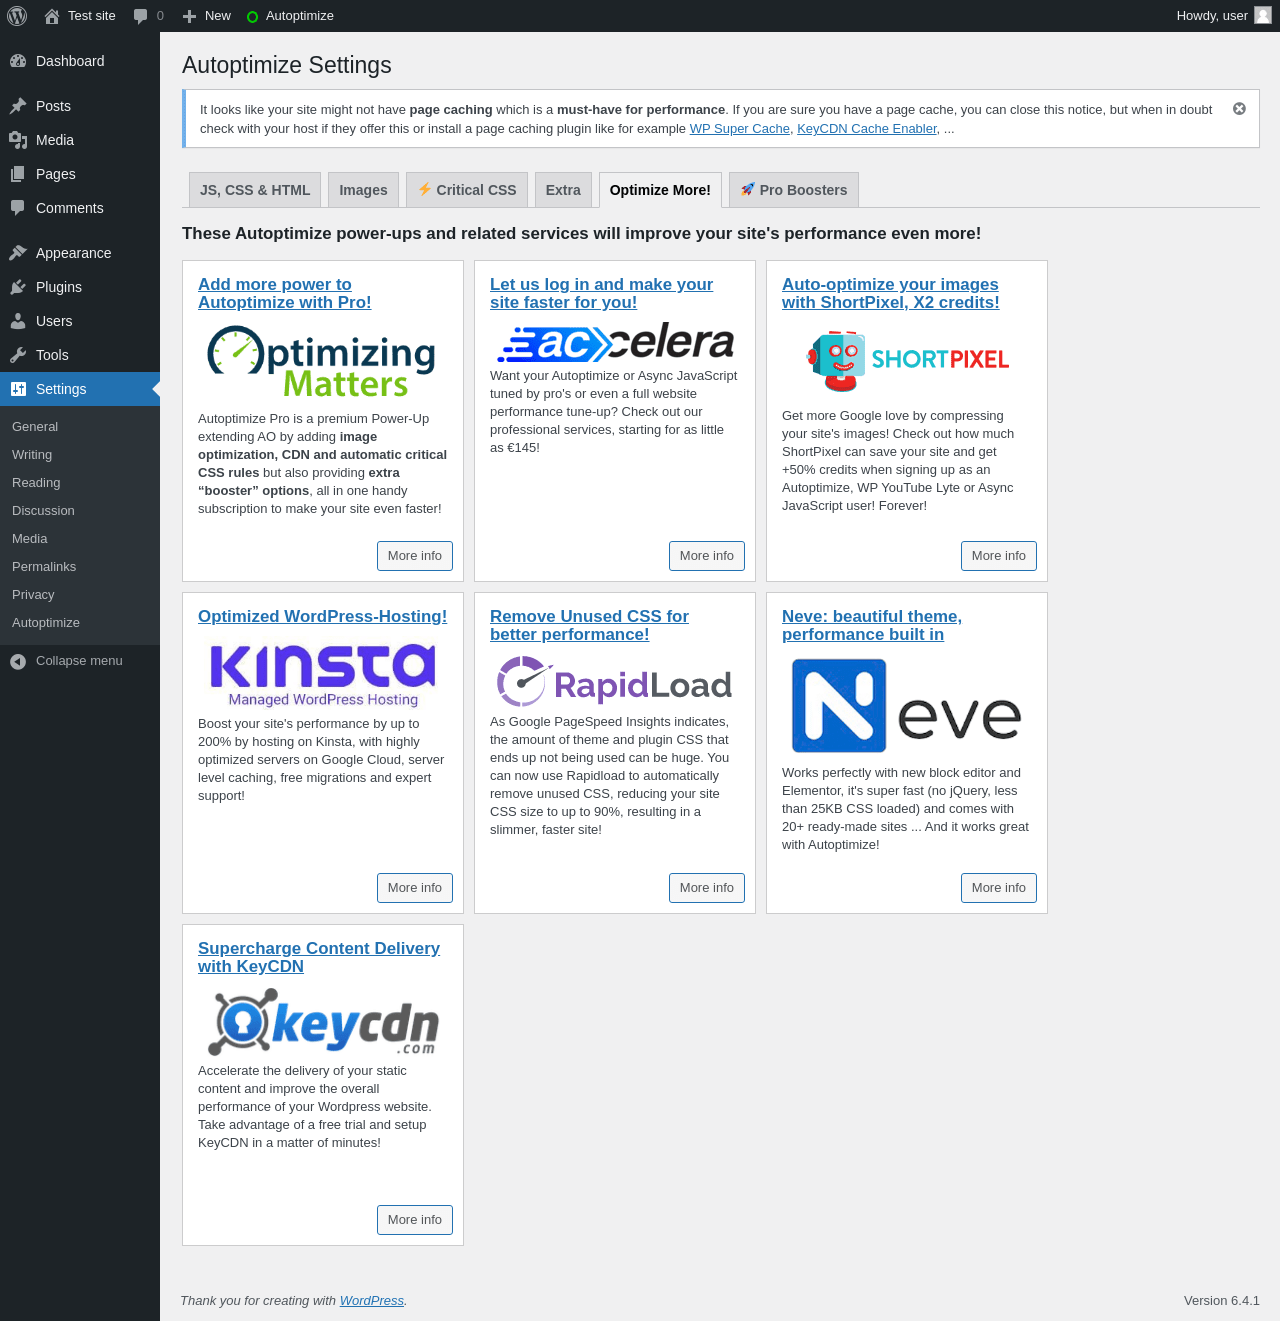
Task: Open the Writing settings submenu item
Action: (32, 455)
